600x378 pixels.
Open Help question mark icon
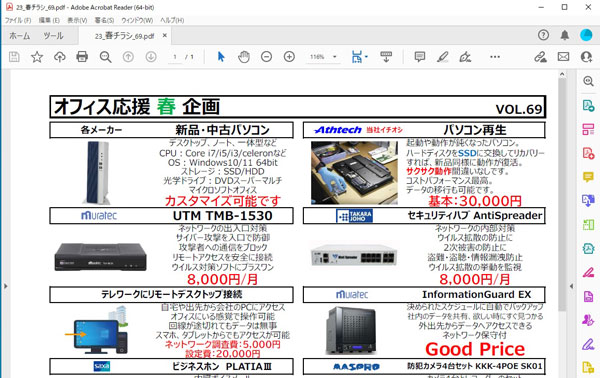point(543,35)
